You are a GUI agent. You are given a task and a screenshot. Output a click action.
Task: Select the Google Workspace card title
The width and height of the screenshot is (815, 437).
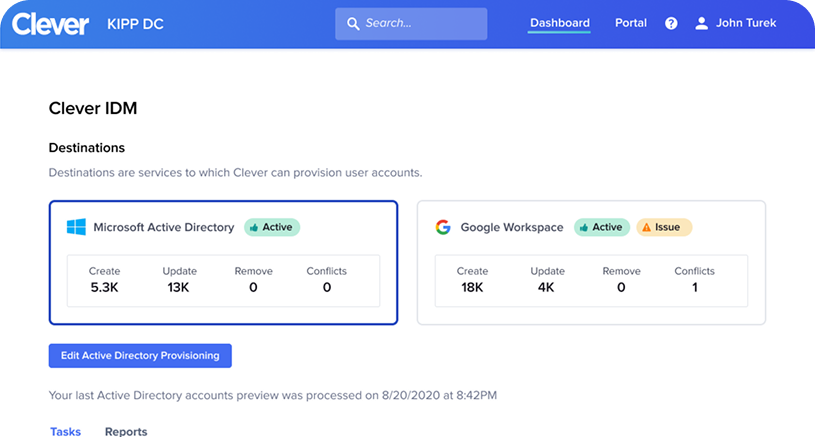(511, 227)
